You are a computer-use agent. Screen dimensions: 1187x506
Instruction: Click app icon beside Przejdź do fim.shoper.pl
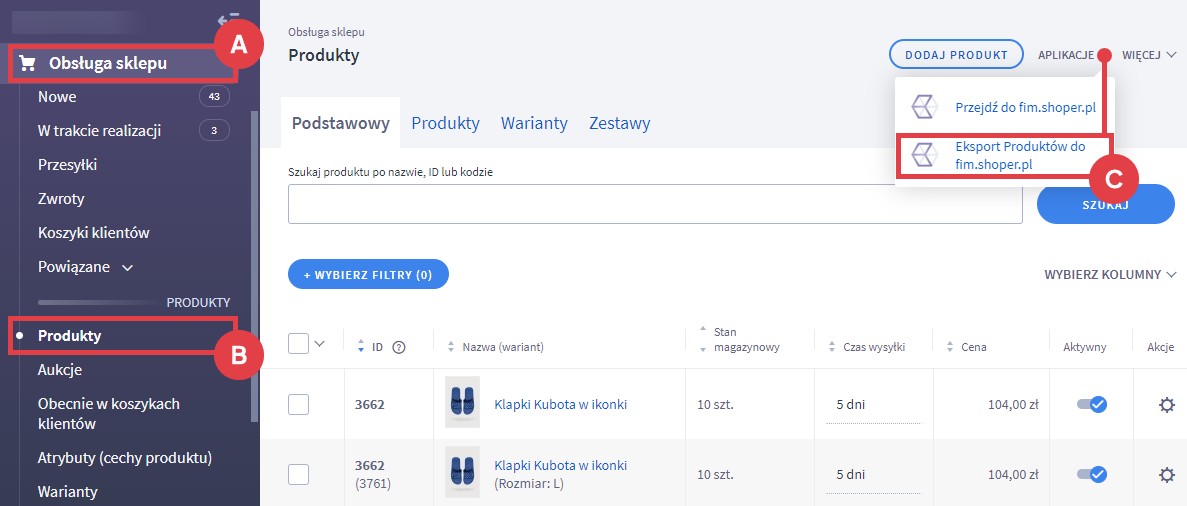pyautogui.click(x=922, y=107)
